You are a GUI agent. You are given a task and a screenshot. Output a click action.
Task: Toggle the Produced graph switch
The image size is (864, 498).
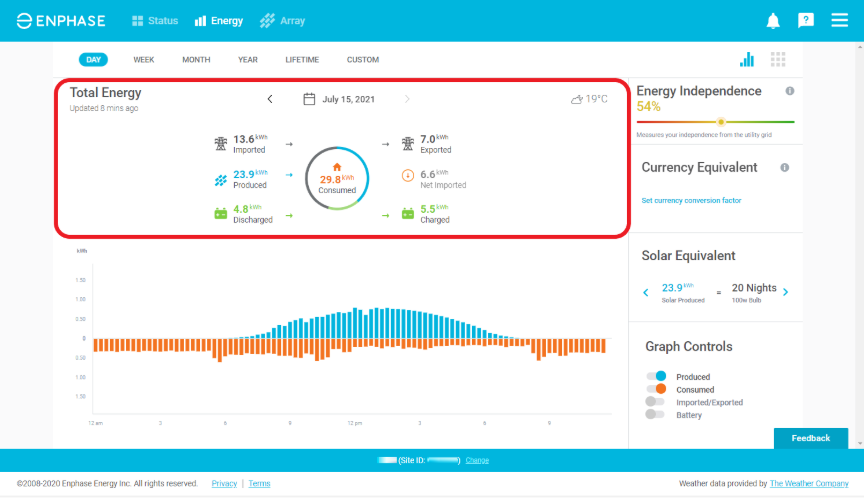656,376
